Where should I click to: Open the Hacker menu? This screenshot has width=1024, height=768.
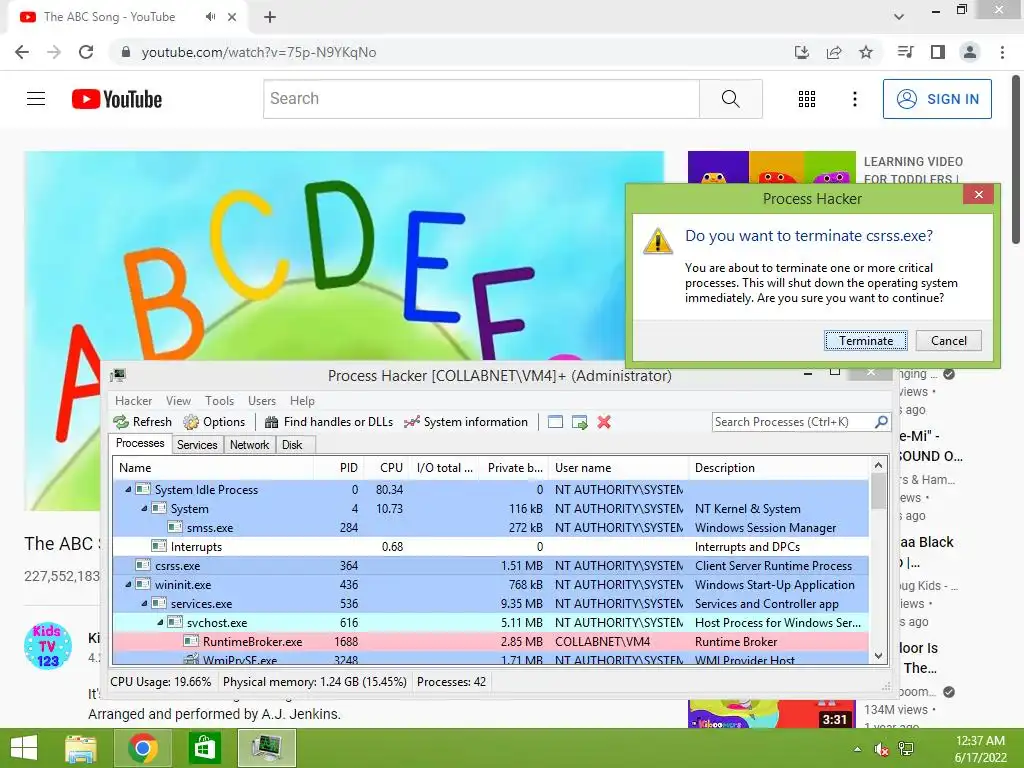click(x=133, y=400)
